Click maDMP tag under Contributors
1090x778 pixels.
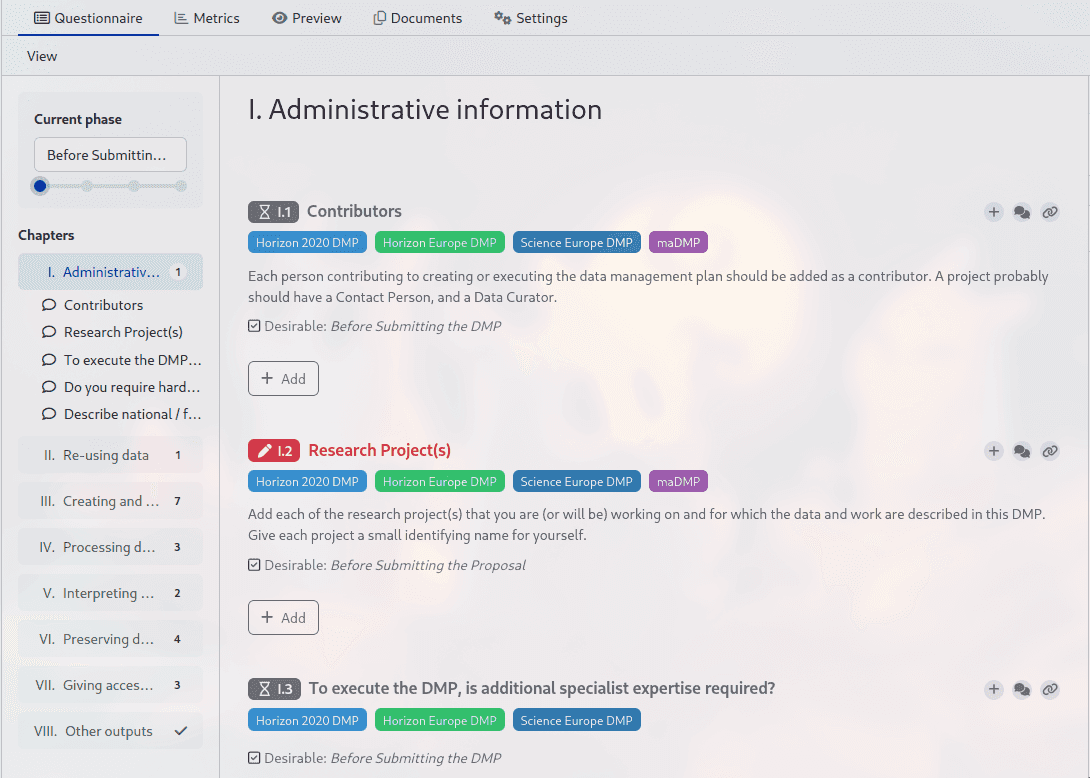pyautogui.click(x=678, y=242)
